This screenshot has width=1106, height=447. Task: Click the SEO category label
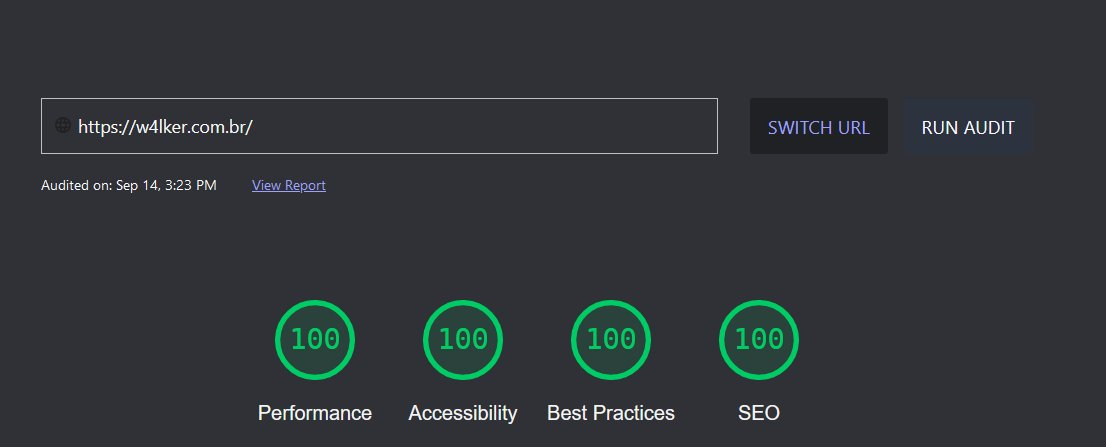(x=759, y=413)
